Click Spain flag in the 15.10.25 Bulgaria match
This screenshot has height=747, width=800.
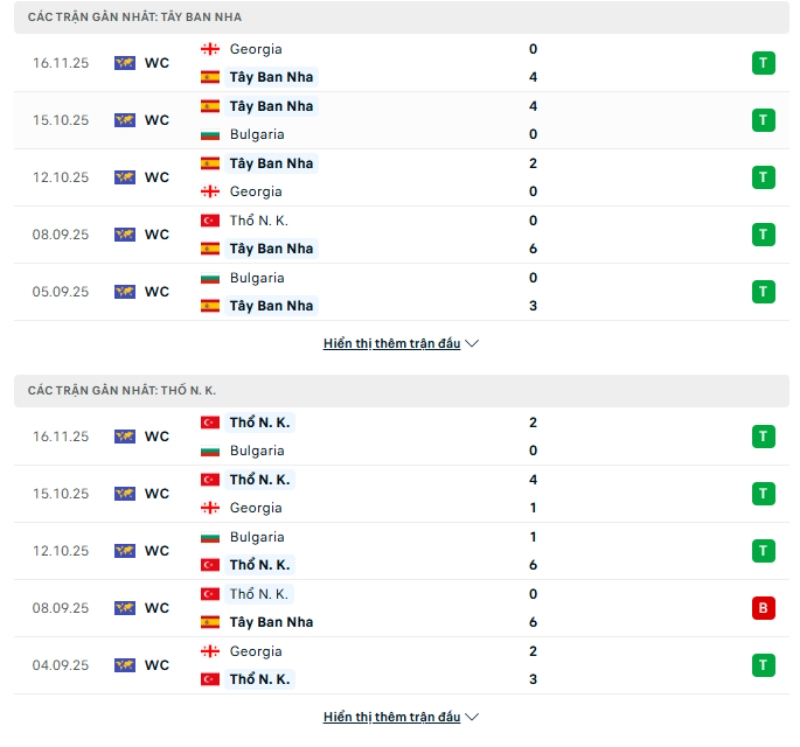click(210, 106)
